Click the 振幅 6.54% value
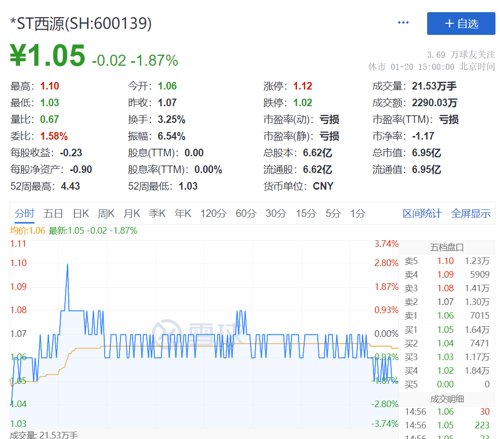 pyautogui.click(x=171, y=136)
